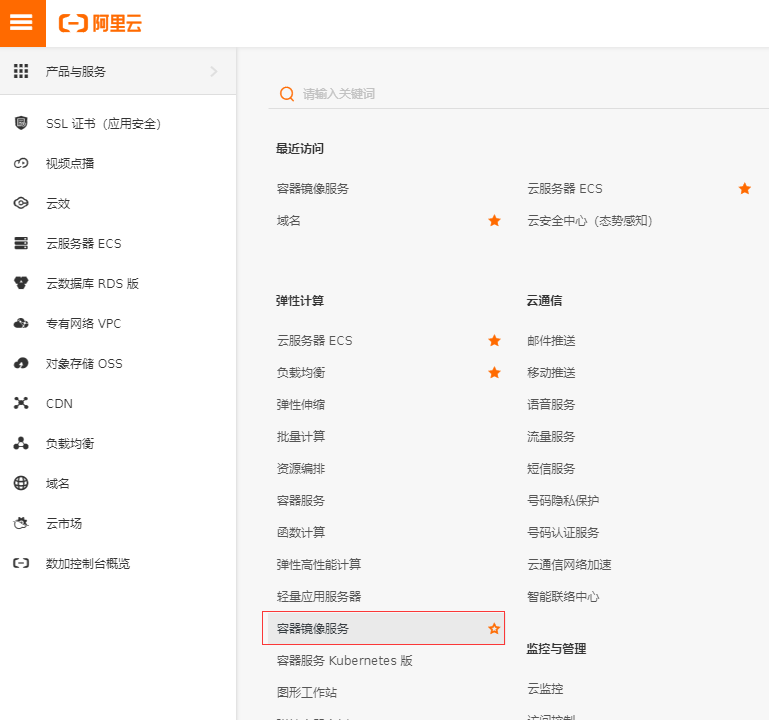The image size is (769, 720).
Task: Open 负载均衡 under 弹性计算
Action: tap(301, 373)
